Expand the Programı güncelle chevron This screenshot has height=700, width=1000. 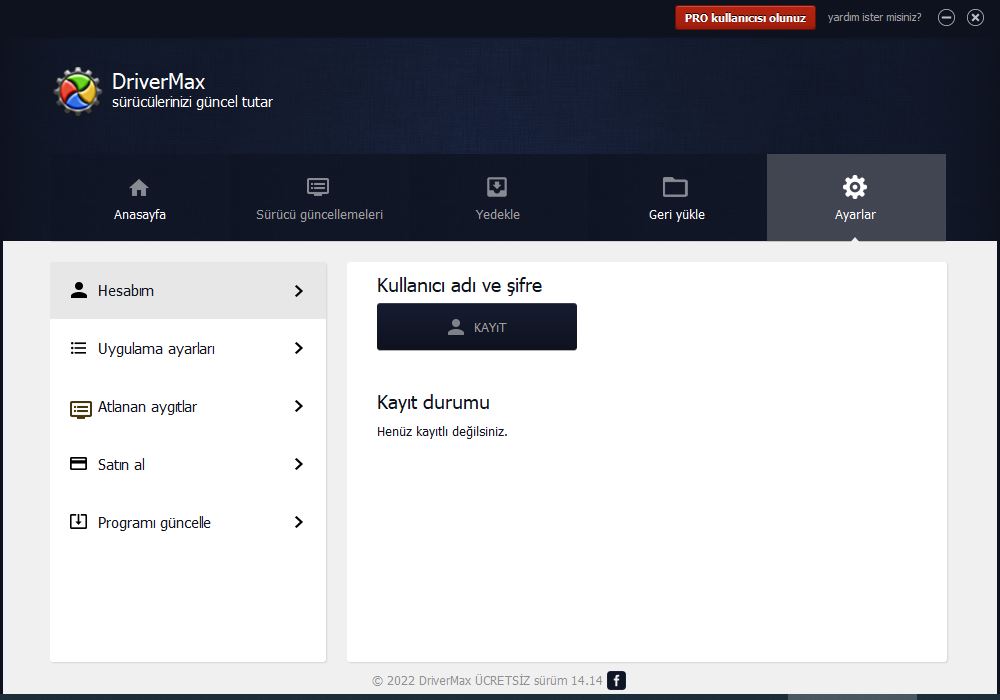click(x=298, y=522)
